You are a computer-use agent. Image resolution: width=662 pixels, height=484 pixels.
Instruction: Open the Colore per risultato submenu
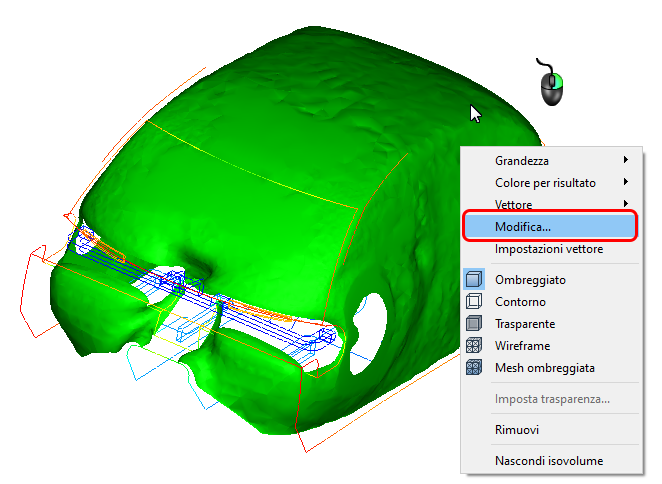tap(551, 183)
